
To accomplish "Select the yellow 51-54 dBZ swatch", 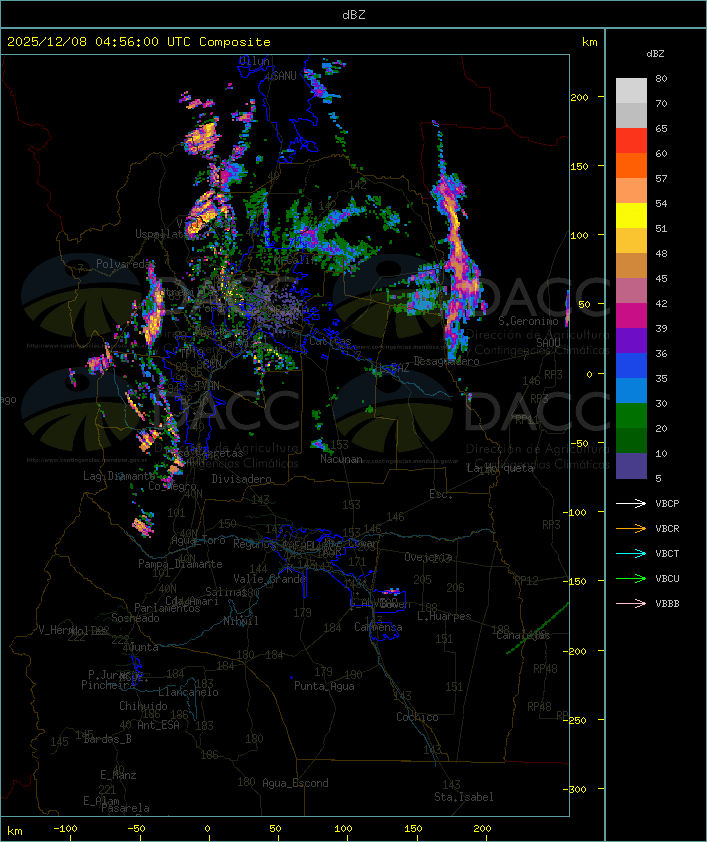I will [x=631, y=215].
